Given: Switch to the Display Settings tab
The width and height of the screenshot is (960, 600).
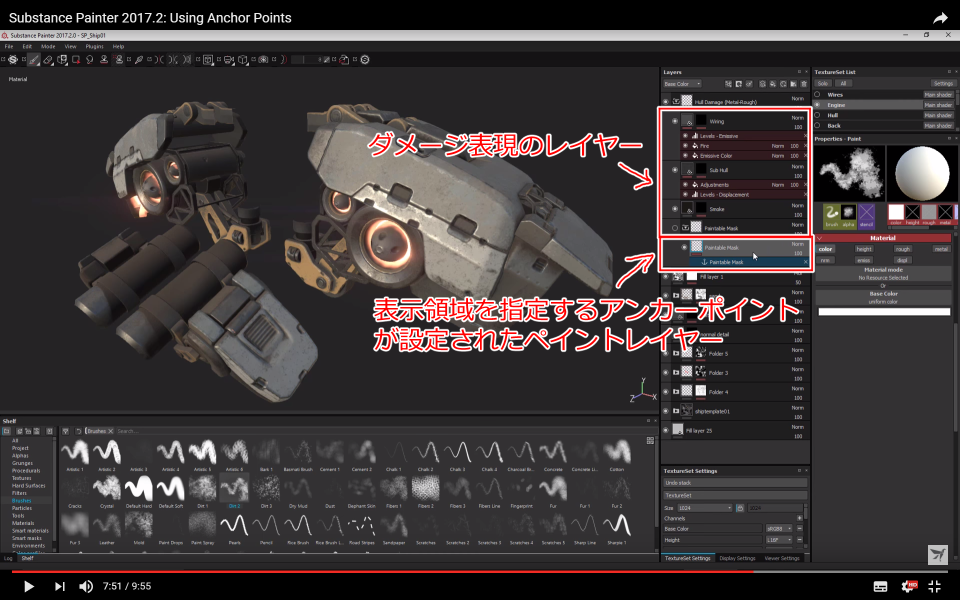Looking at the screenshot, I should 737,558.
